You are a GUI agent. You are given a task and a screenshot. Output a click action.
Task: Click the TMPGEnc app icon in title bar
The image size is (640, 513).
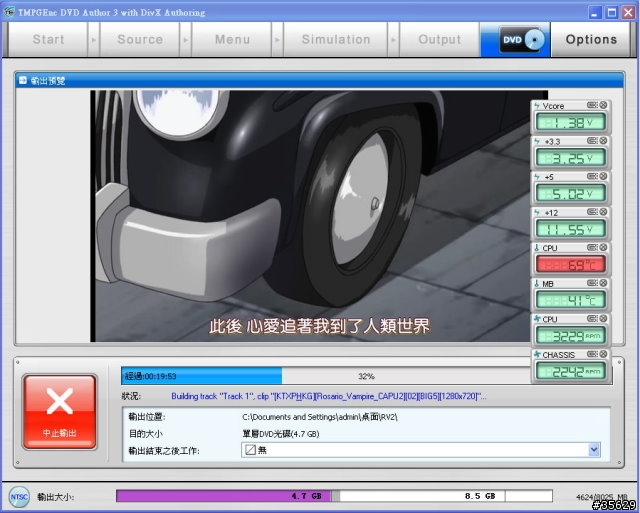[x=9, y=11]
